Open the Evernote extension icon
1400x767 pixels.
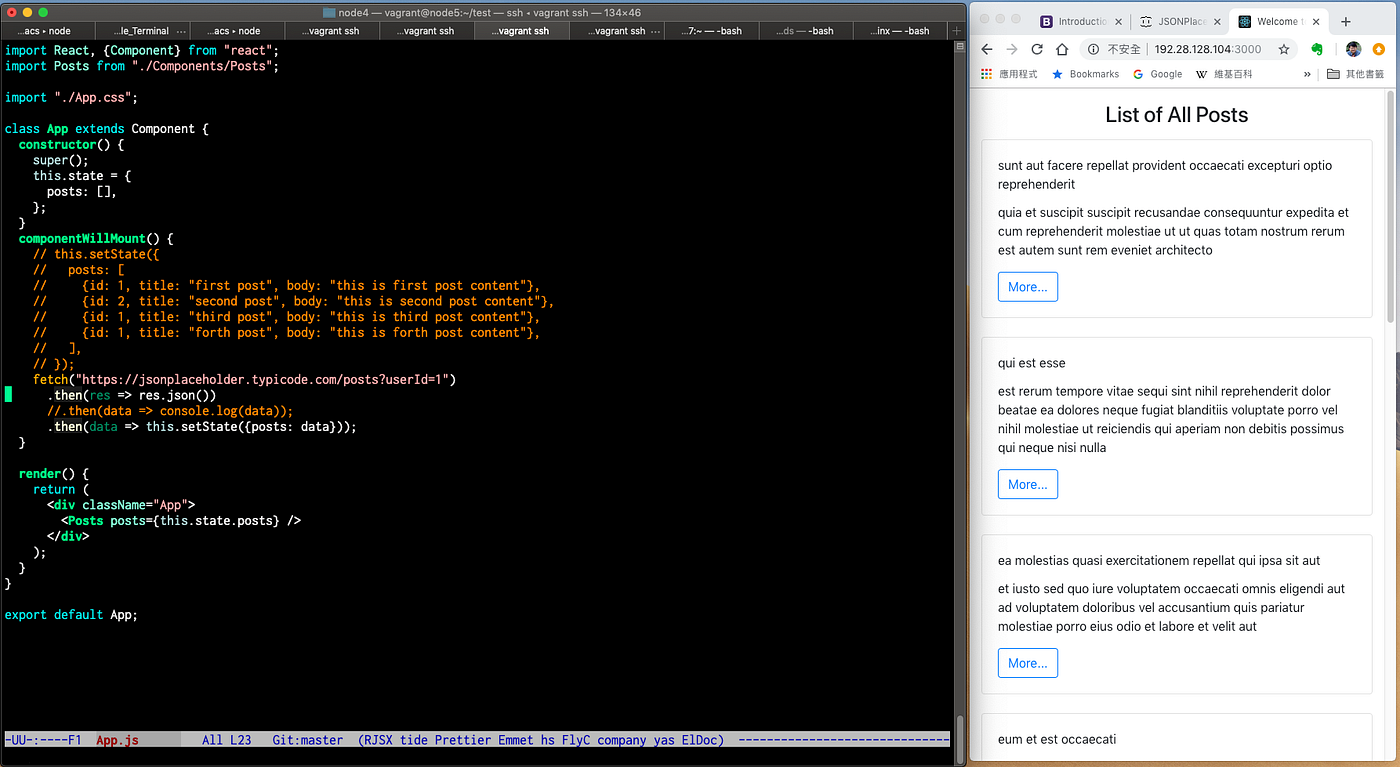[1317, 49]
